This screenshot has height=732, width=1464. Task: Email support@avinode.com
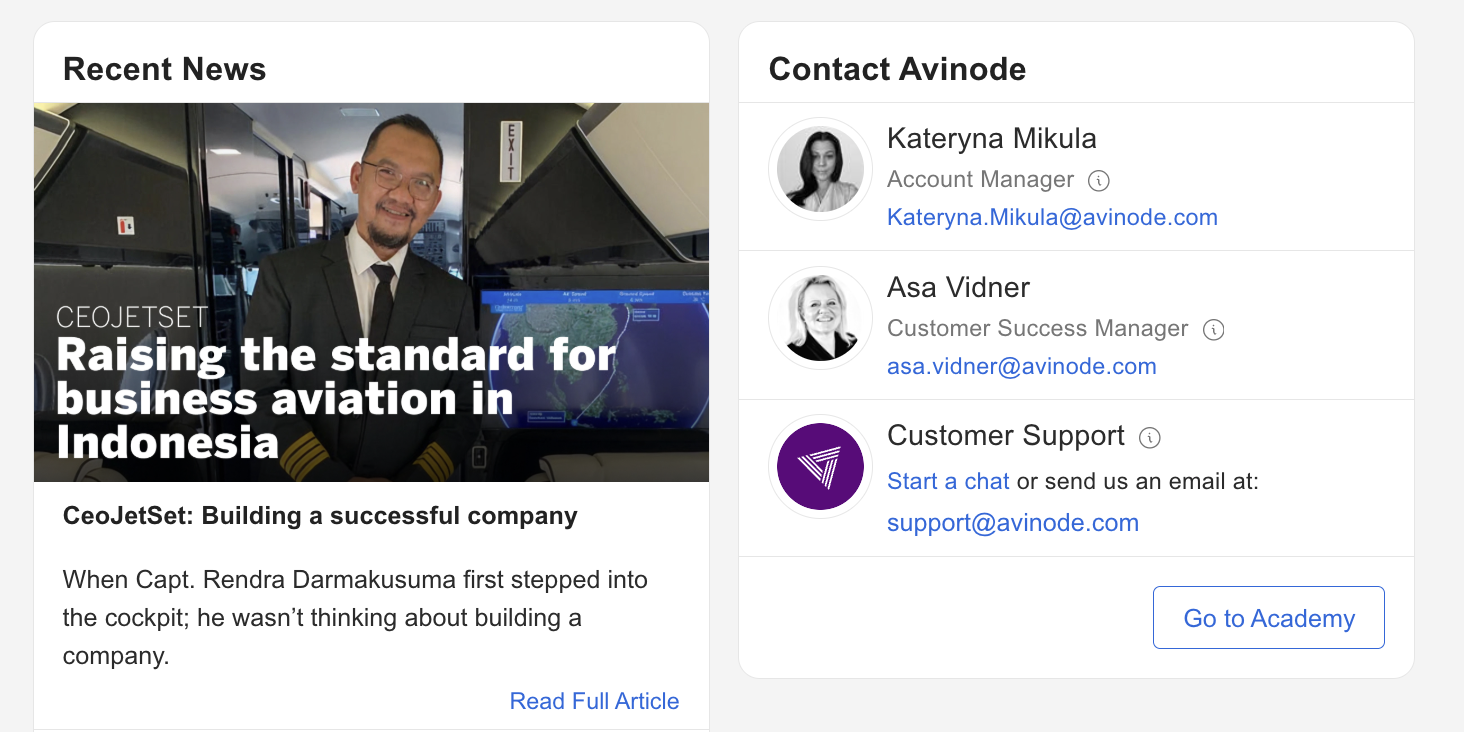pos(1012,522)
